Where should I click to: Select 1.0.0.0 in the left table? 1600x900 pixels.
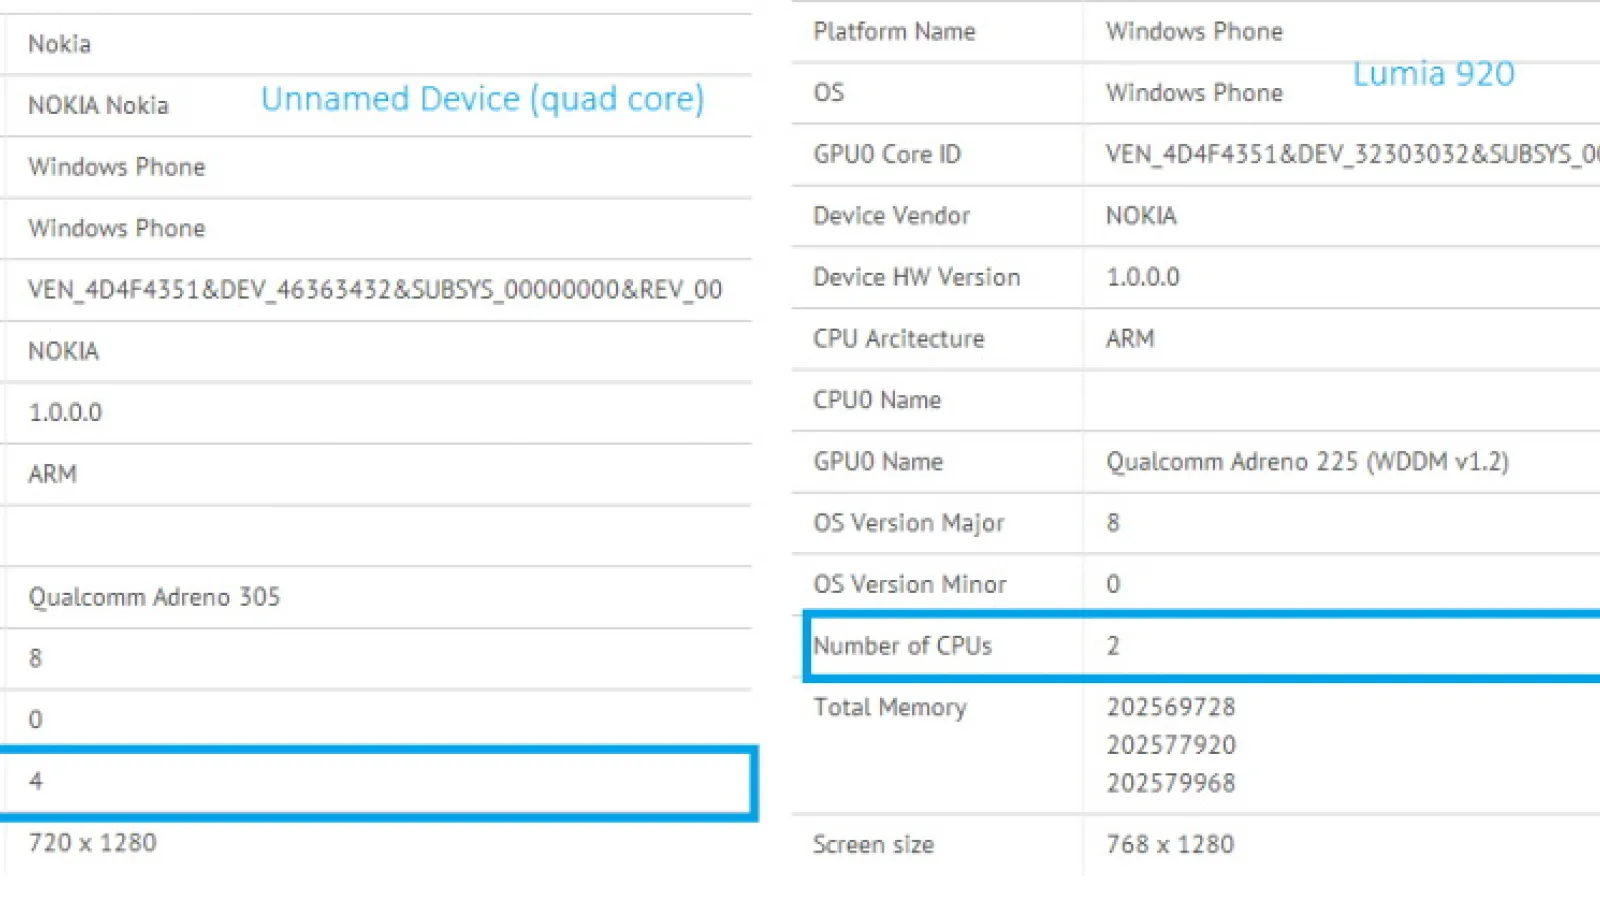[x=65, y=412]
